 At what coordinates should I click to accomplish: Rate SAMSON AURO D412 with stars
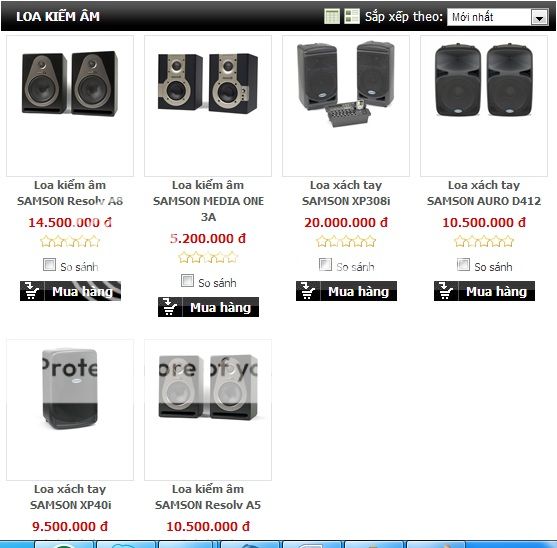click(484, 242)
